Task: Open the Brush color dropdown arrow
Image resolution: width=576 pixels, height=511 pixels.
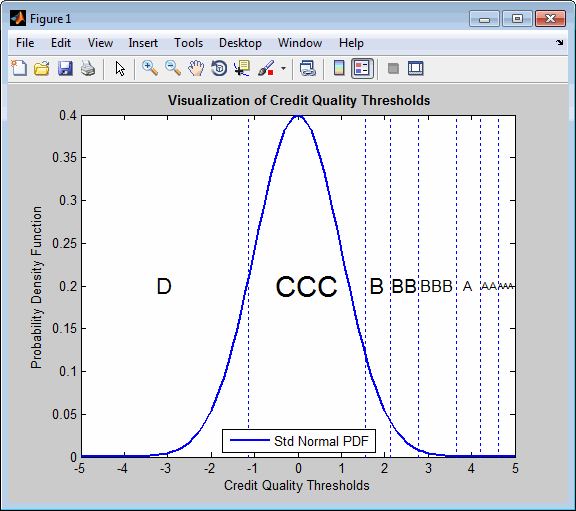Action: pos(283,68)
